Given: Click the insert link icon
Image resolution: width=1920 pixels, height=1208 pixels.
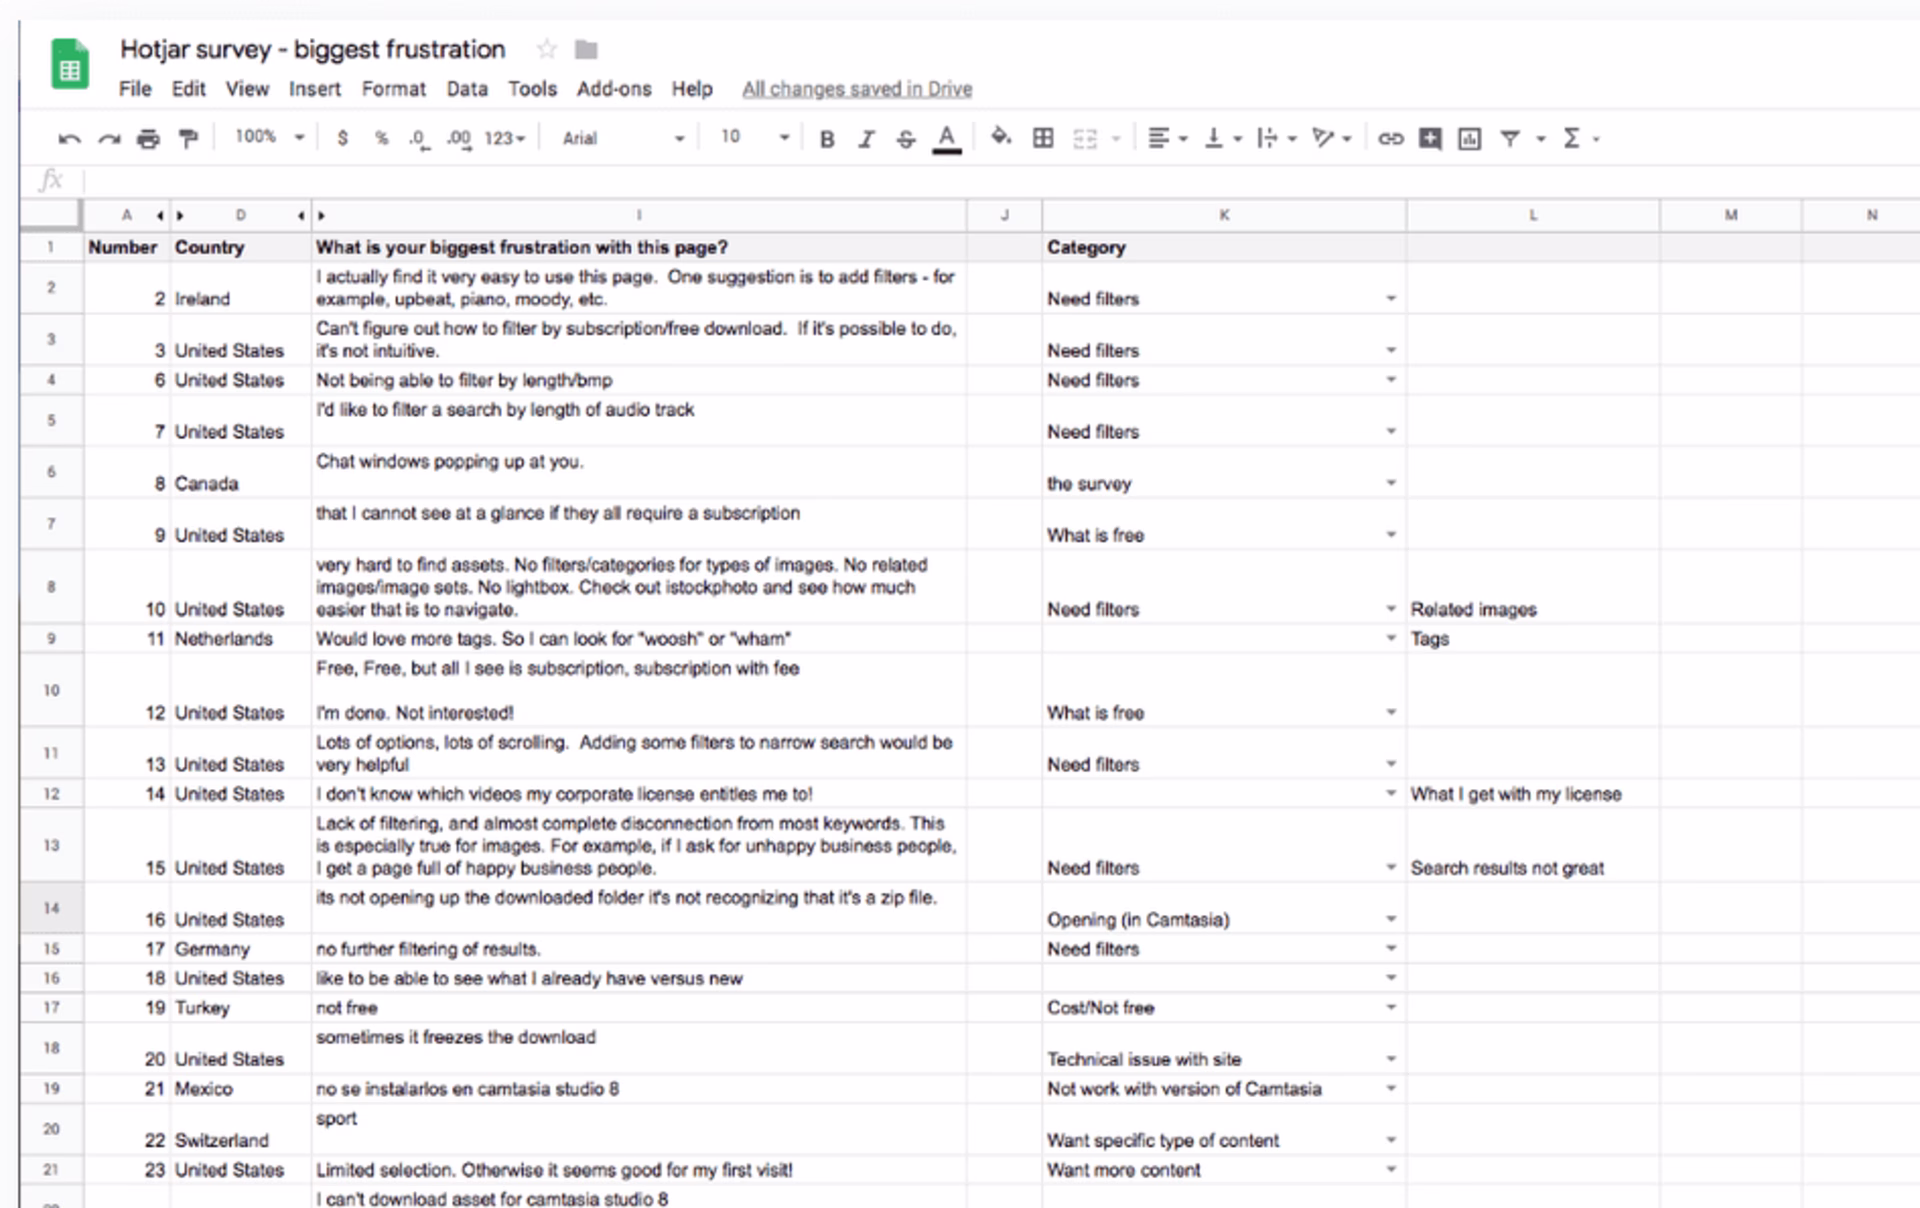Looking at the screenshot, I should coord(1390,139).
